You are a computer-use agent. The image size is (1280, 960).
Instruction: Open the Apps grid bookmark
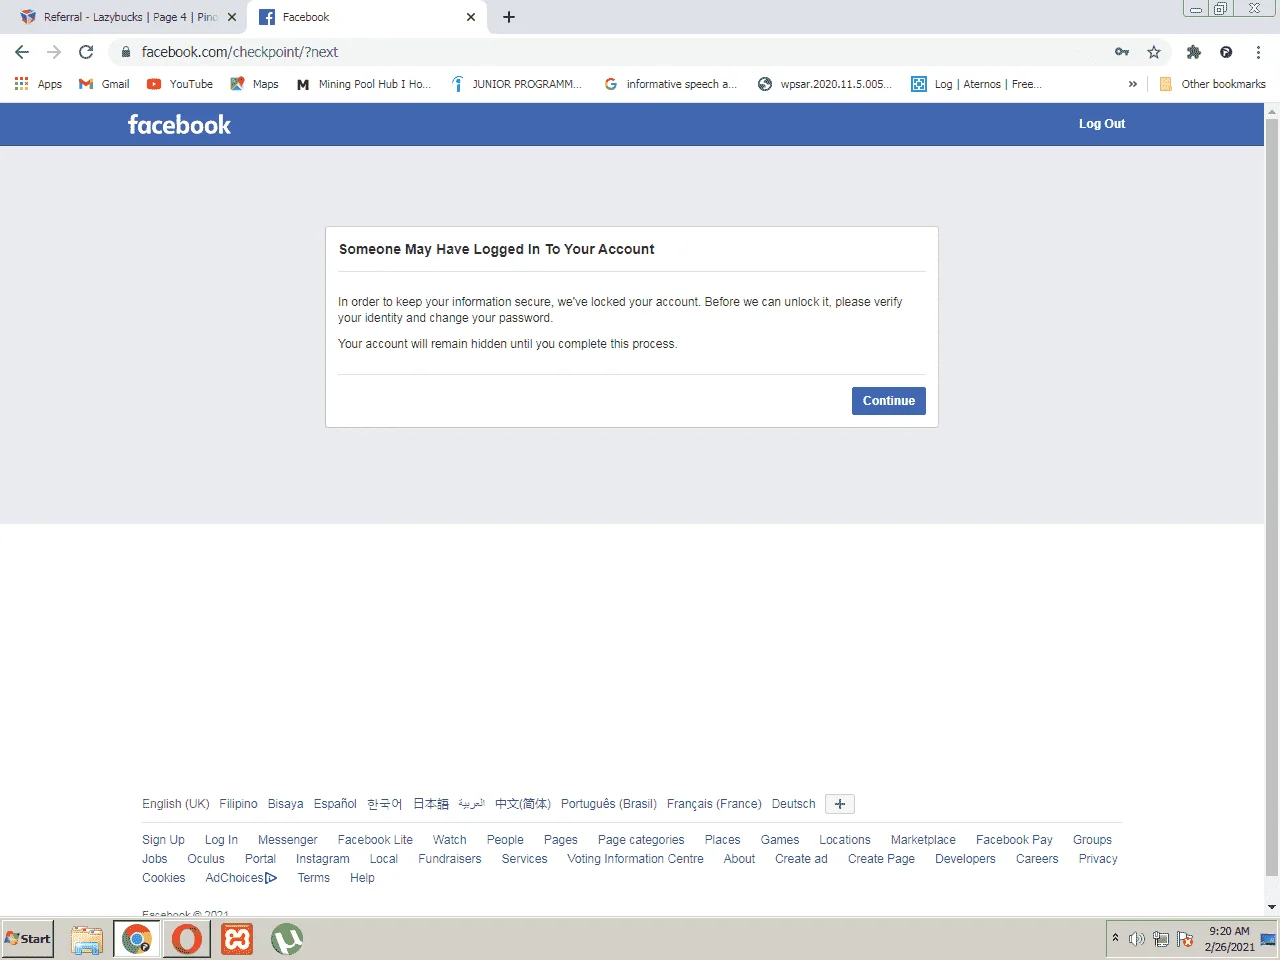pos(38,84)
